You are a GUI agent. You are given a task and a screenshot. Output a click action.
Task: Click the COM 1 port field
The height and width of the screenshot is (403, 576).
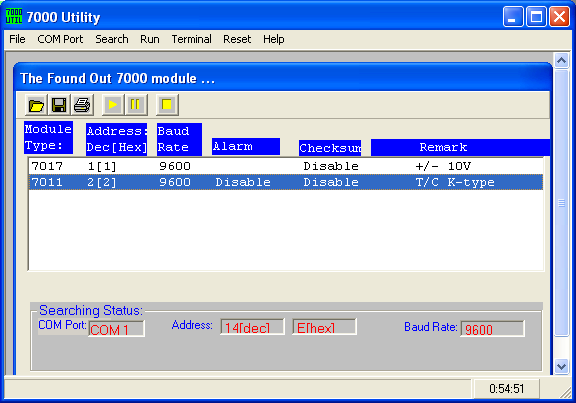pyautogui.click(x=116, y=329)
